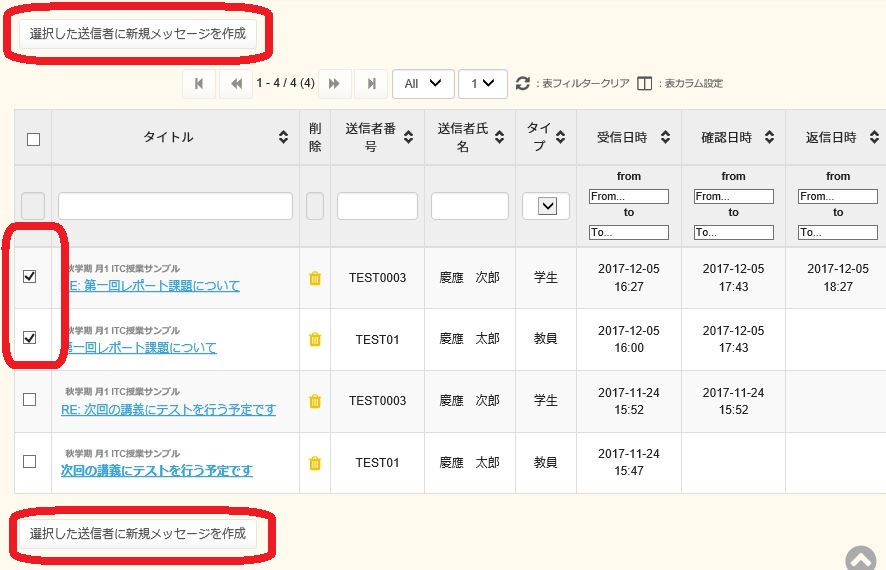The height and width of the screenshot is (570, 886).
Task: Sort table by 受信日時 column
Action: coord(665,138)
